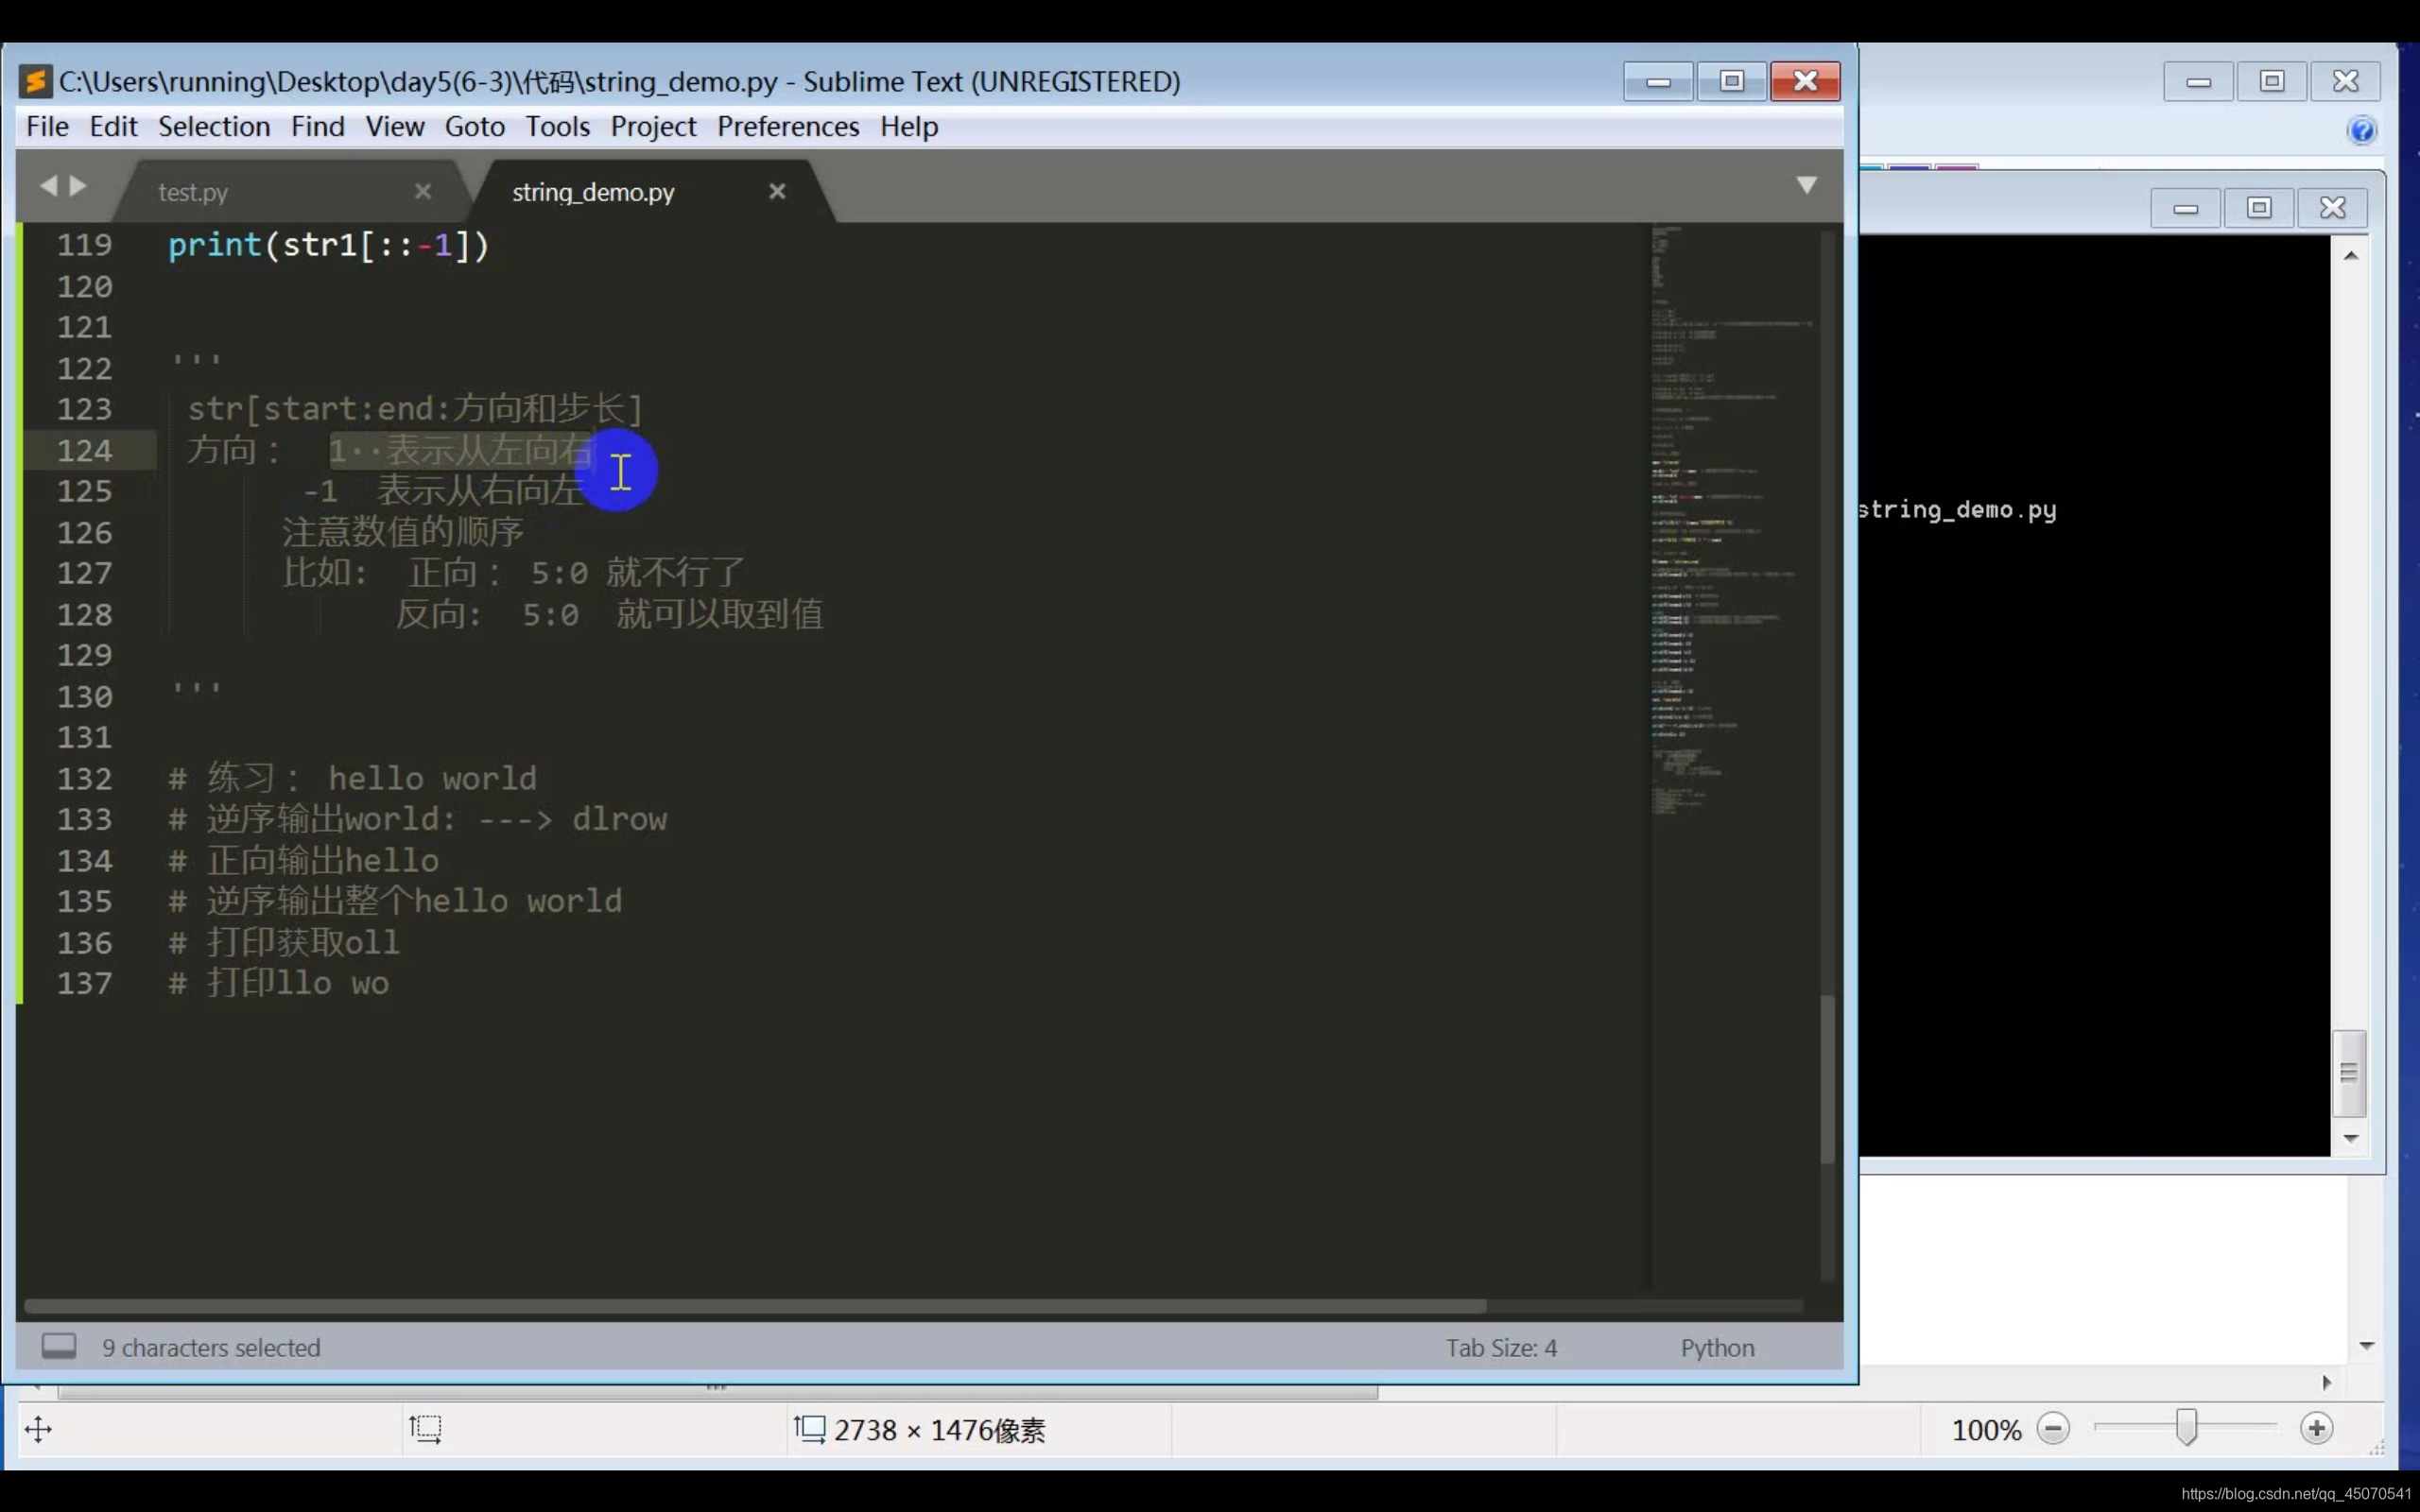The width and height of the screenshot is (2420, 1512).
Task: Click the editor's horizontal scrollbar
Action: [755, 1306]
